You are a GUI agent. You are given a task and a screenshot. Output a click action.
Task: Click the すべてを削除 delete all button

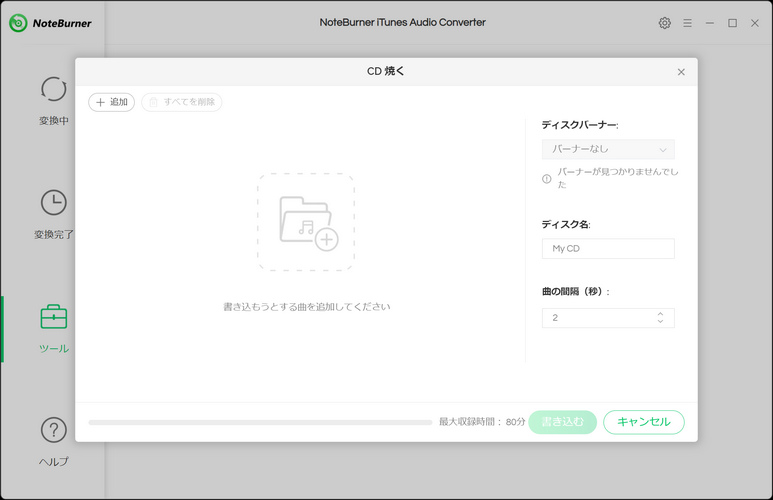coord(181,102)
